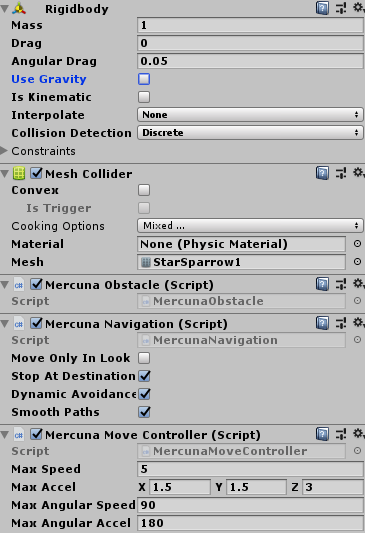365x533 pixels.
Task: Disable the Smooth Paths checkbox
Action: [144, 412]
